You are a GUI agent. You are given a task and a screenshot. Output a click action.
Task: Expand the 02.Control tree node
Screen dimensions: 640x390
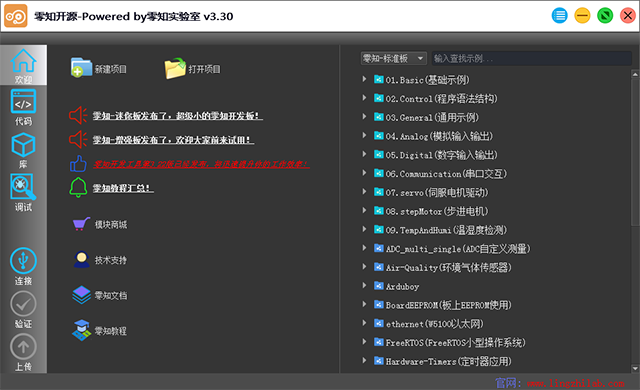click(x=364, y=98)
